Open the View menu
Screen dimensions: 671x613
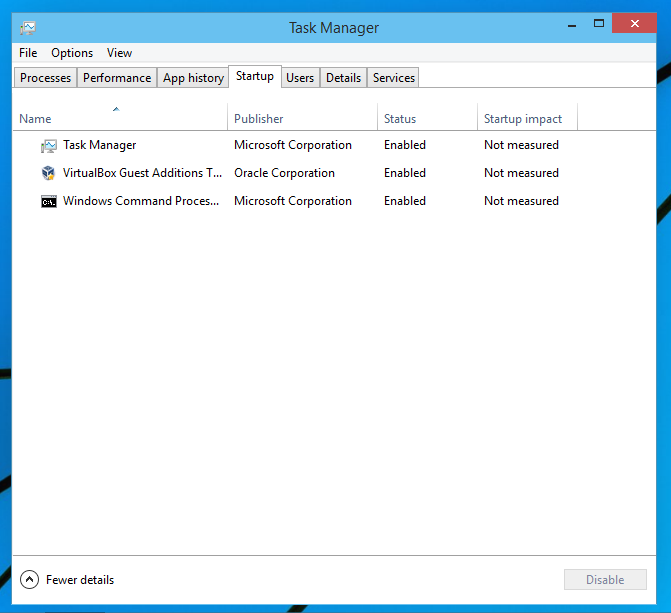tap(119, 53)
